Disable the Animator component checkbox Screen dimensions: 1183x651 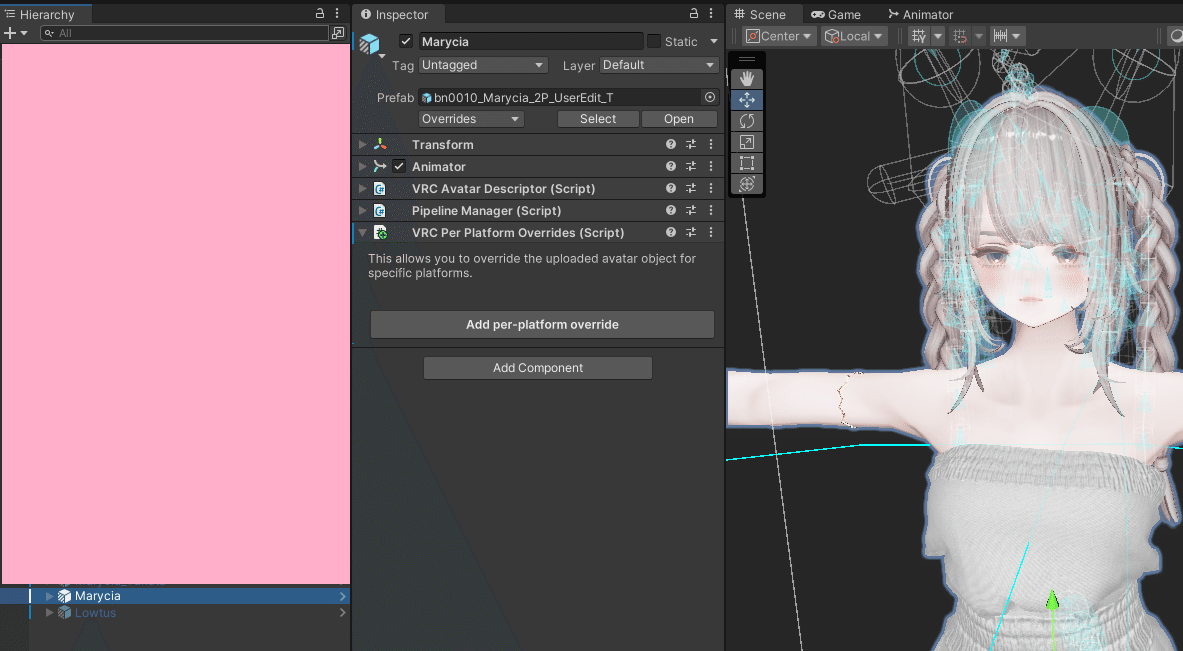(399, 166)
